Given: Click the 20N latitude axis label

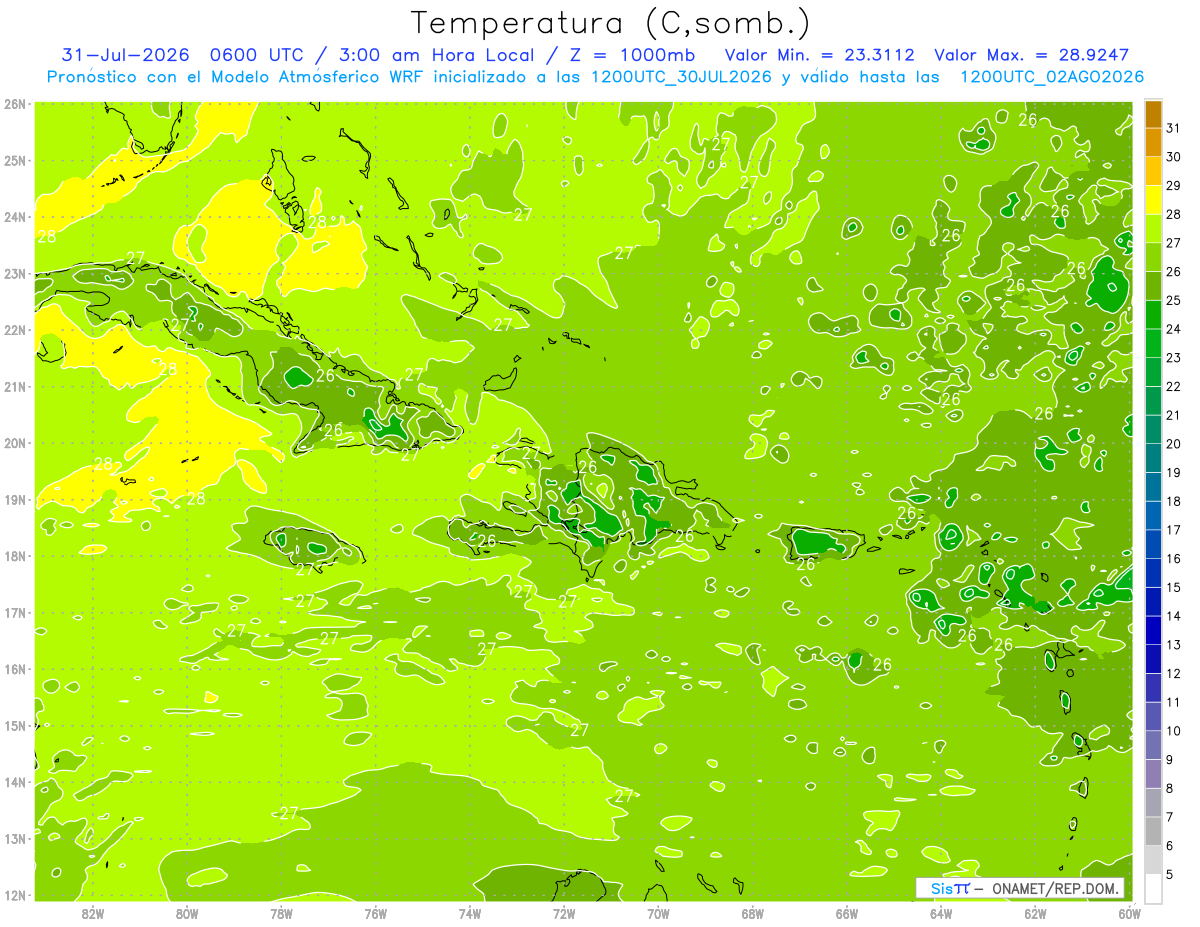Looking at the screenshot, I should [15, 443].
